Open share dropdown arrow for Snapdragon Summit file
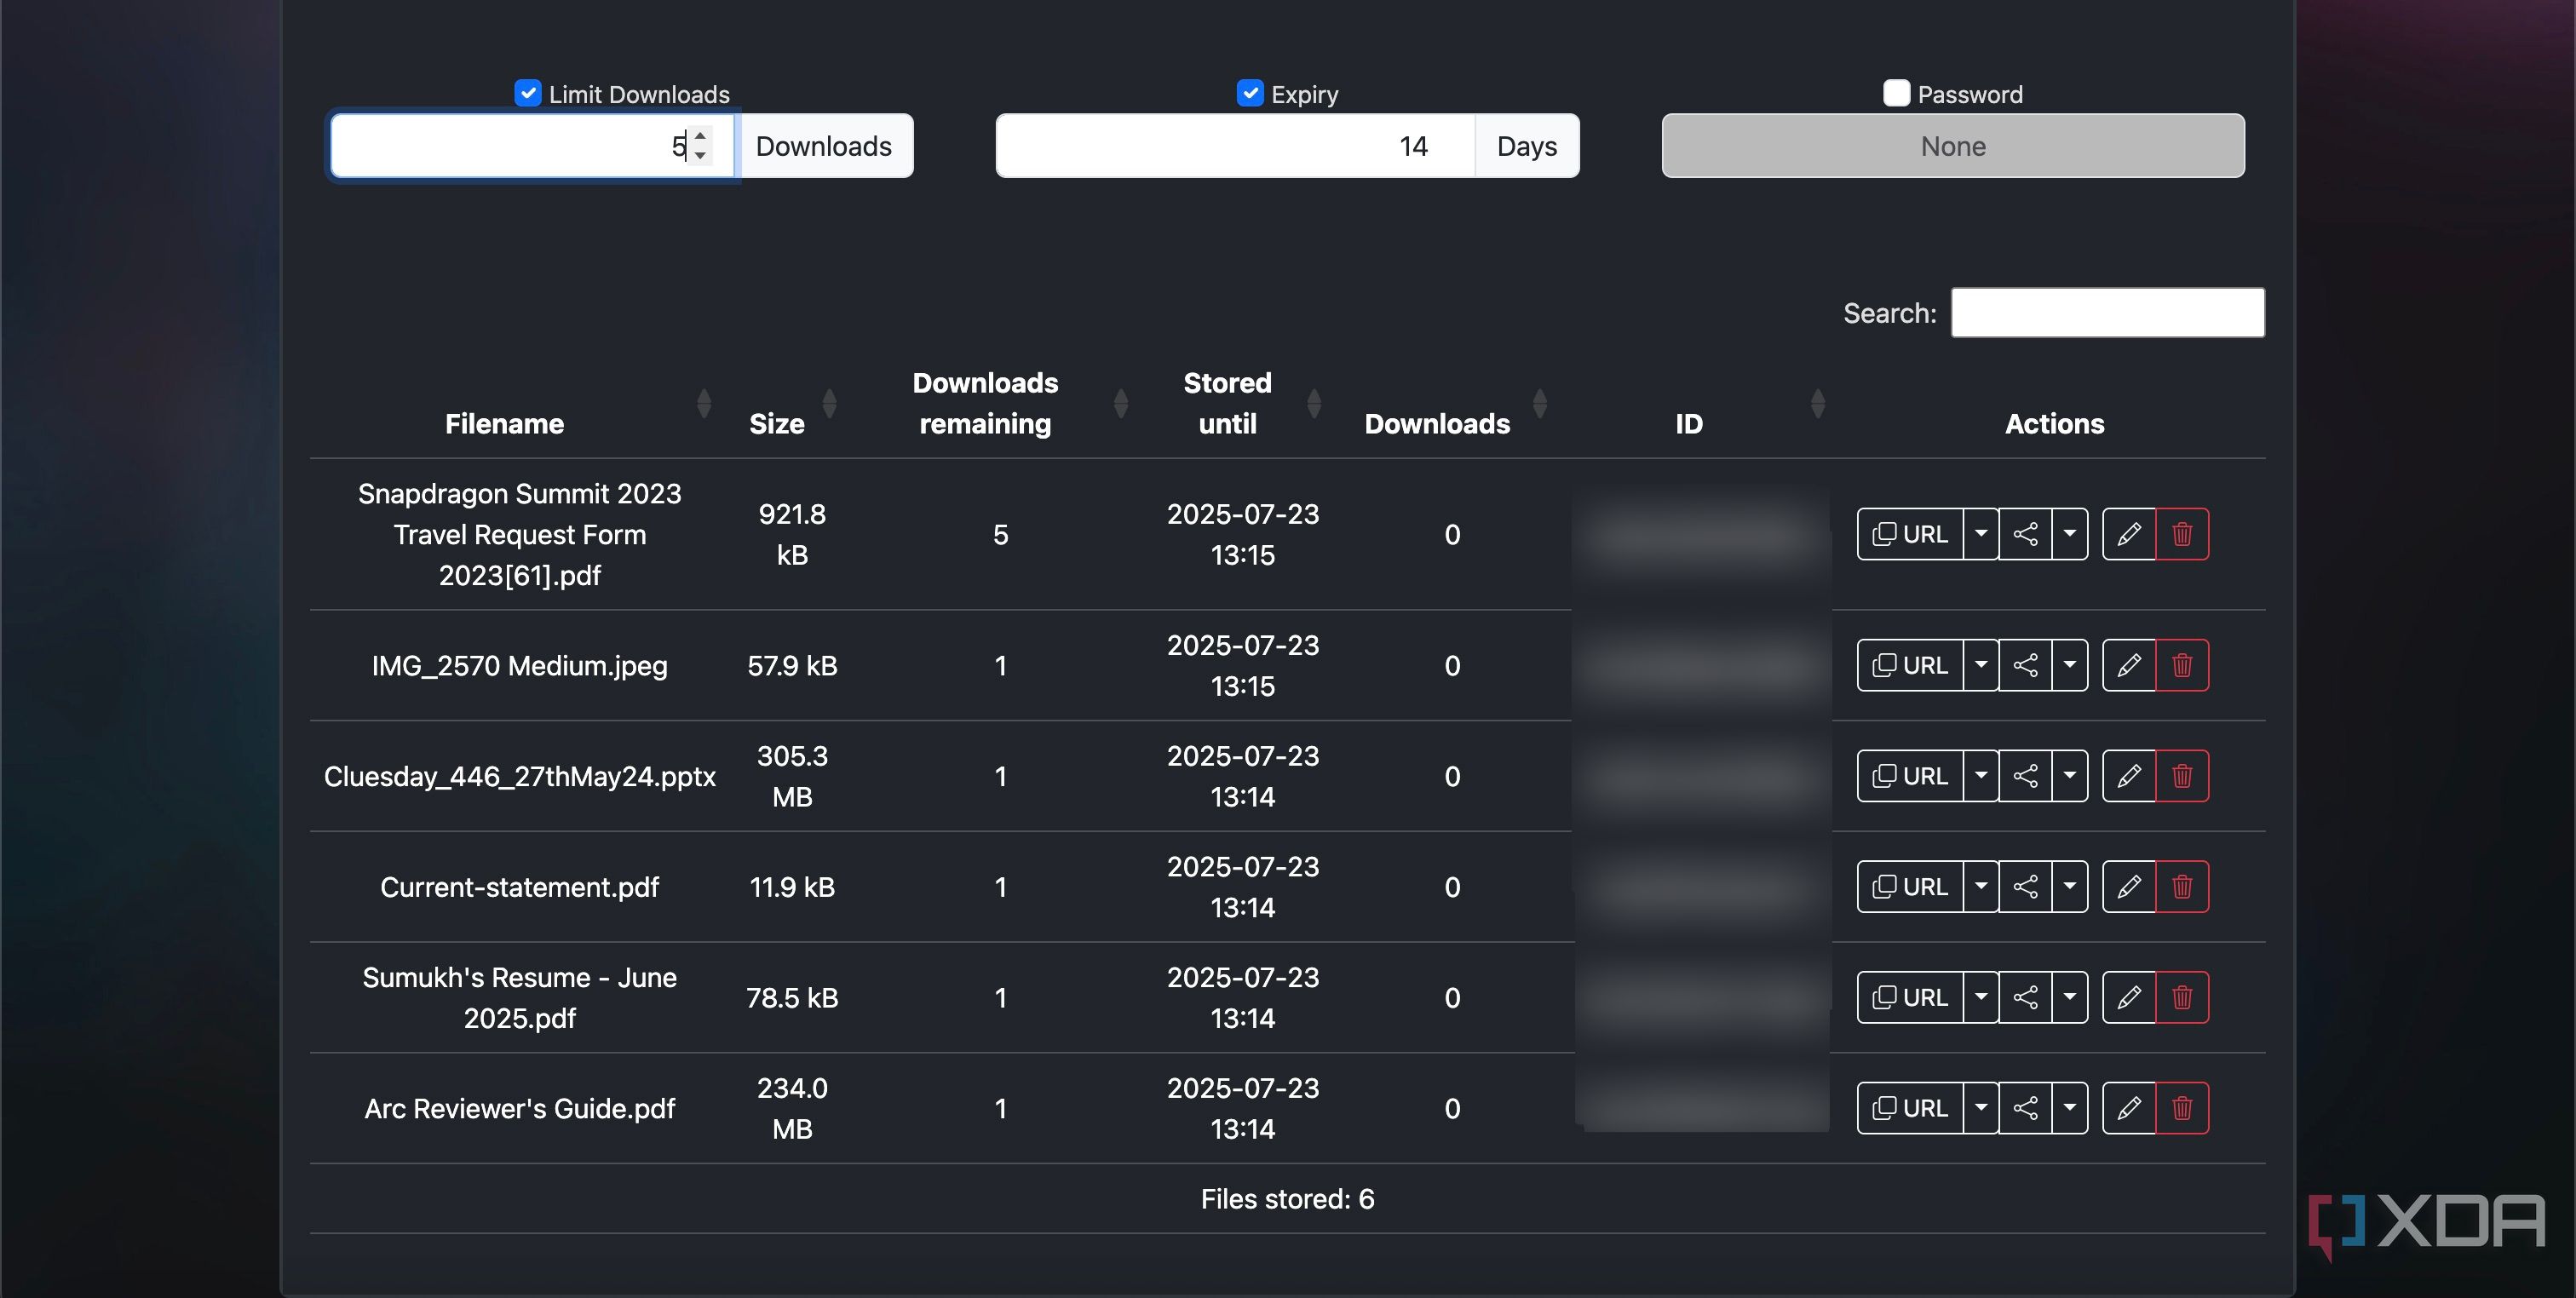2576x1298 pixels. [2070, 534]
